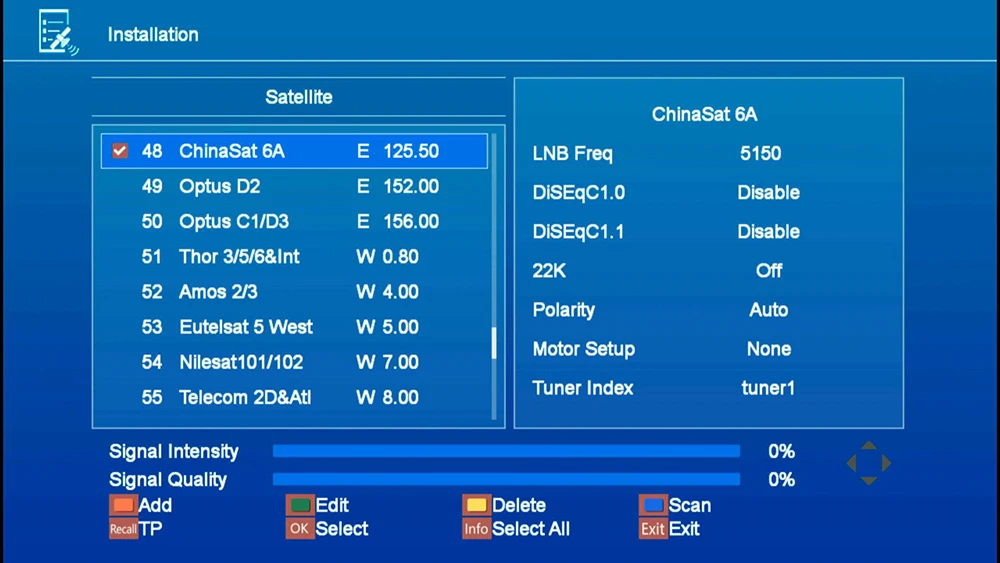1000x563 pixels.
Task: Click the Delete label
Action: click(x=519, y=505)
